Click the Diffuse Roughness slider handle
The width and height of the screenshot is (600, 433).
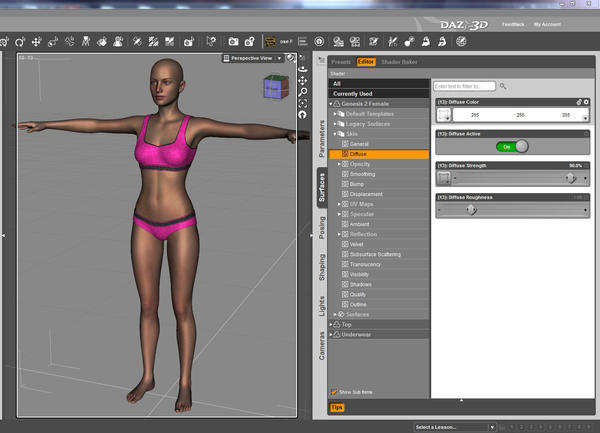[471, 210]
